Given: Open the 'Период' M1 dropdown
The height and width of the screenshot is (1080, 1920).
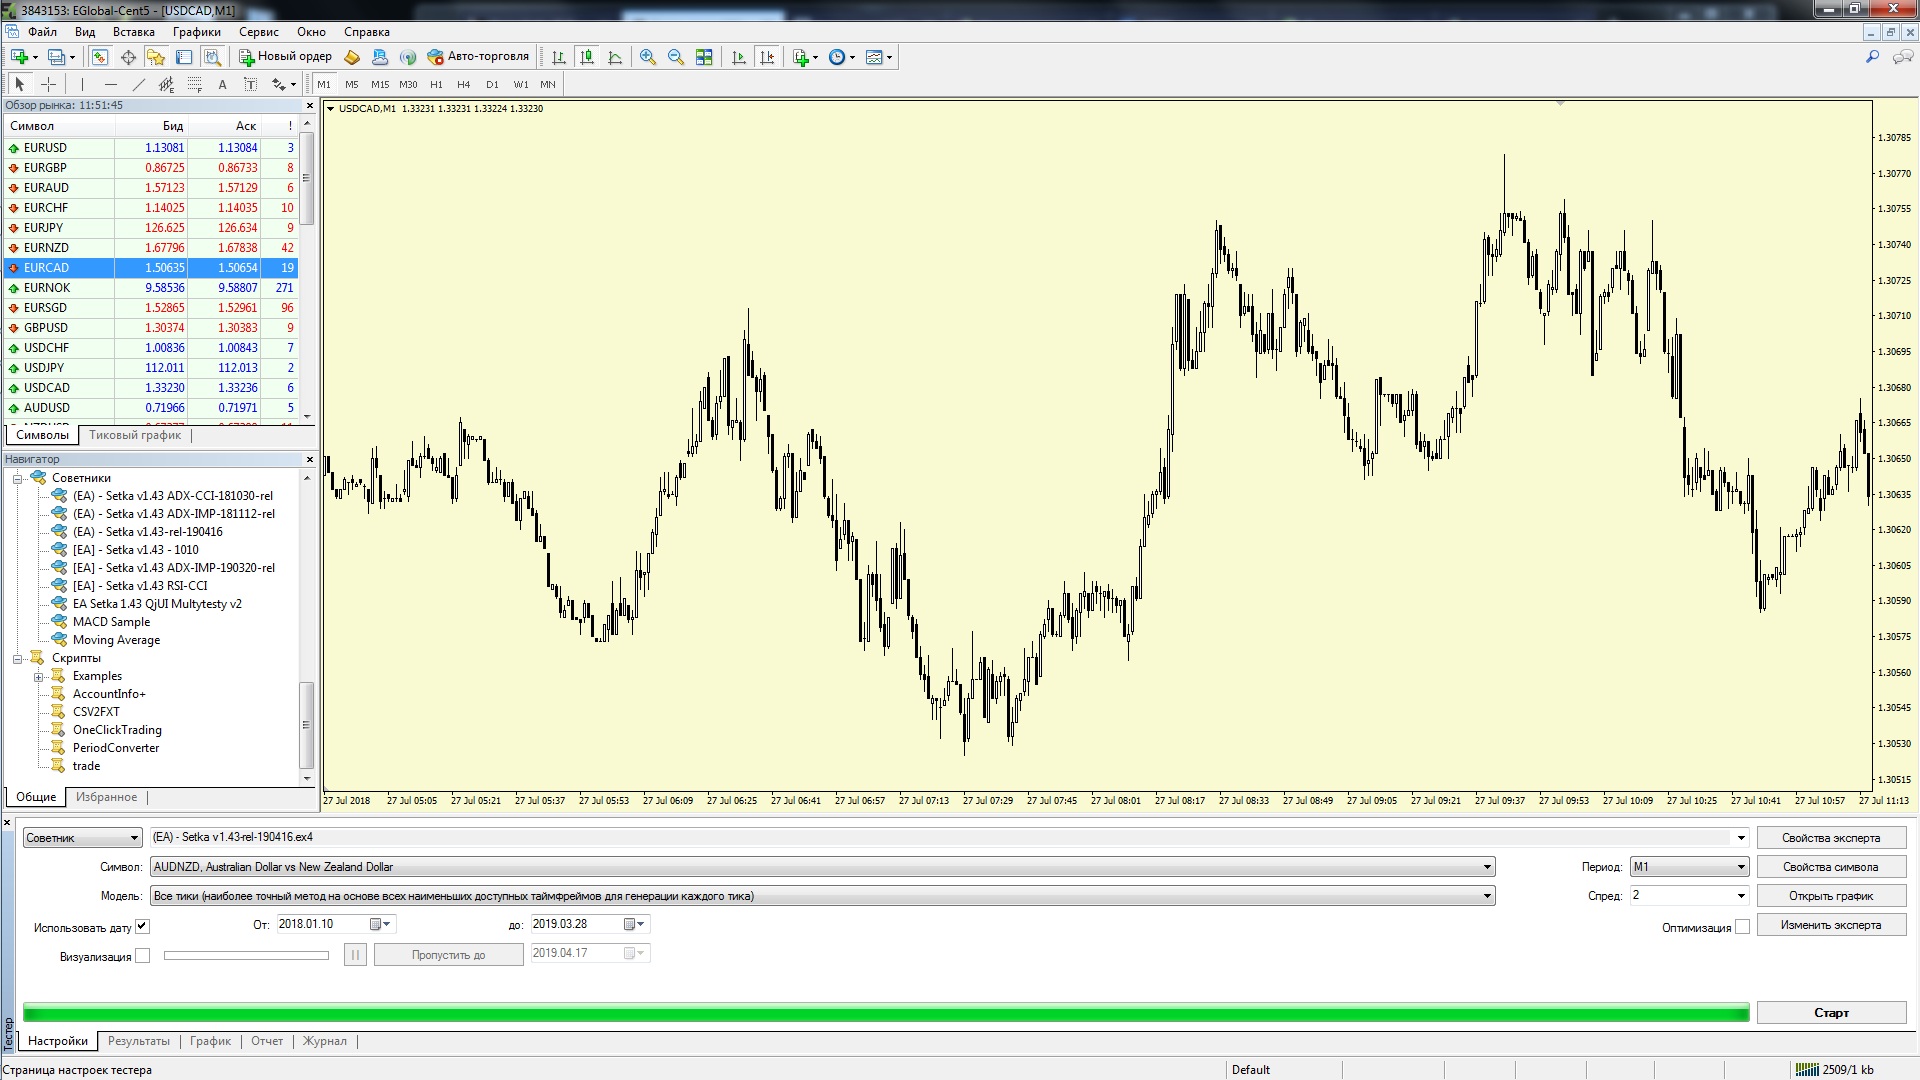Looking at the screenshot, I should click(x=1740, y=867).
